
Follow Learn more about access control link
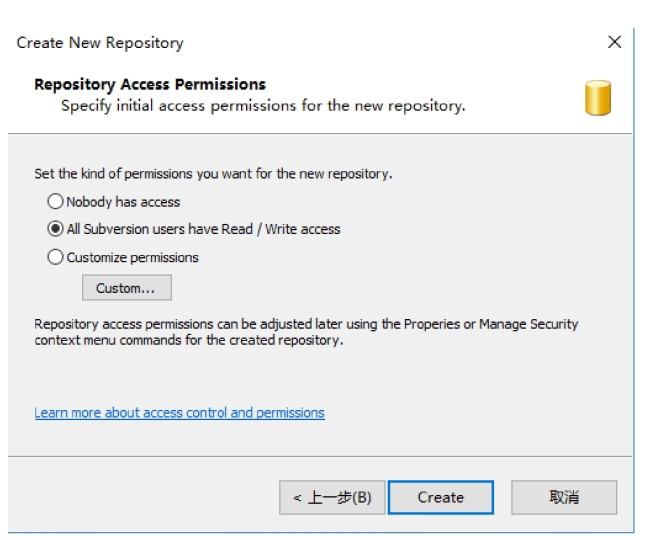(179, 413)
